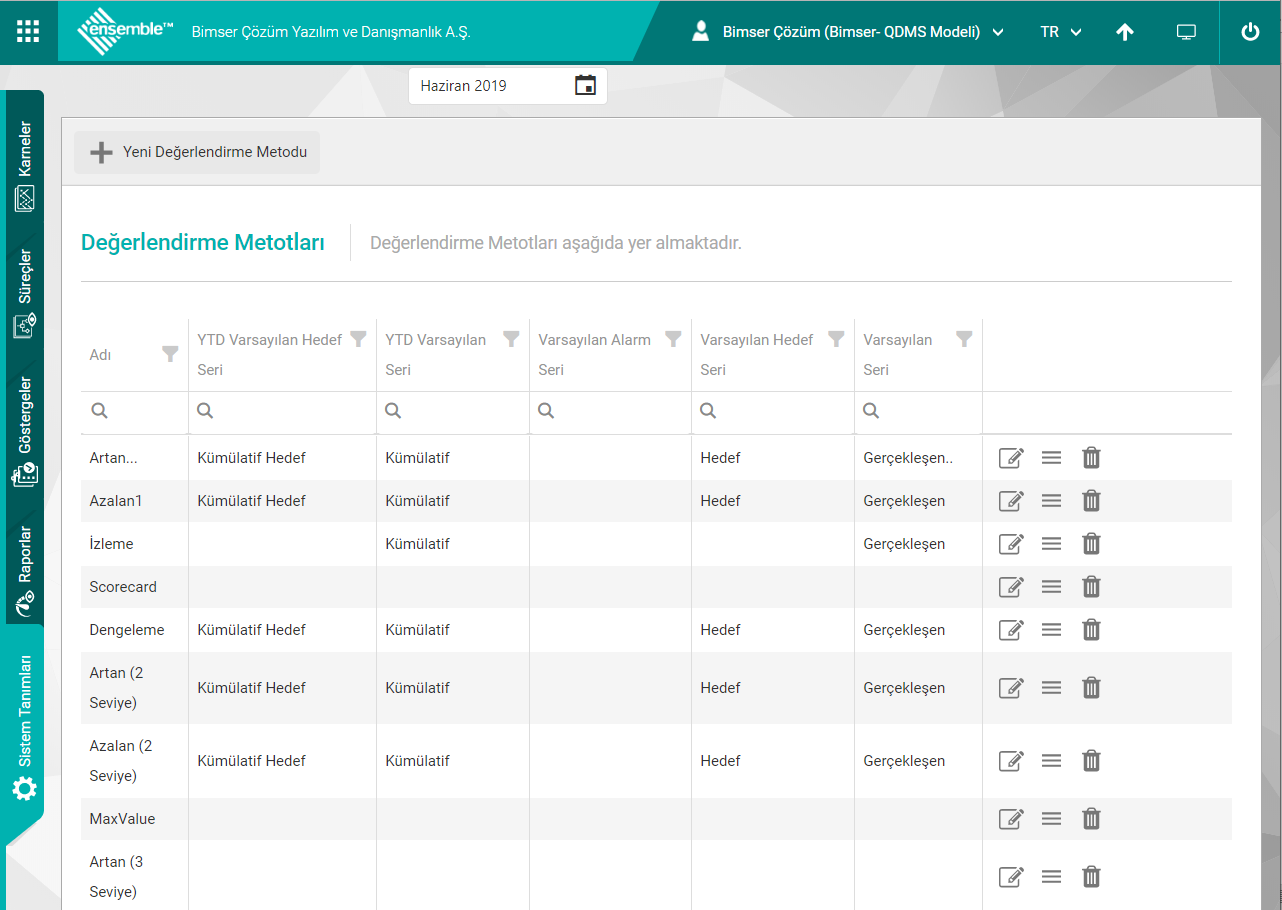The height and width of the screenshot is (910, 1282).
Task: Click the upward arrow icon in header
Action: tap(1125, 32)
